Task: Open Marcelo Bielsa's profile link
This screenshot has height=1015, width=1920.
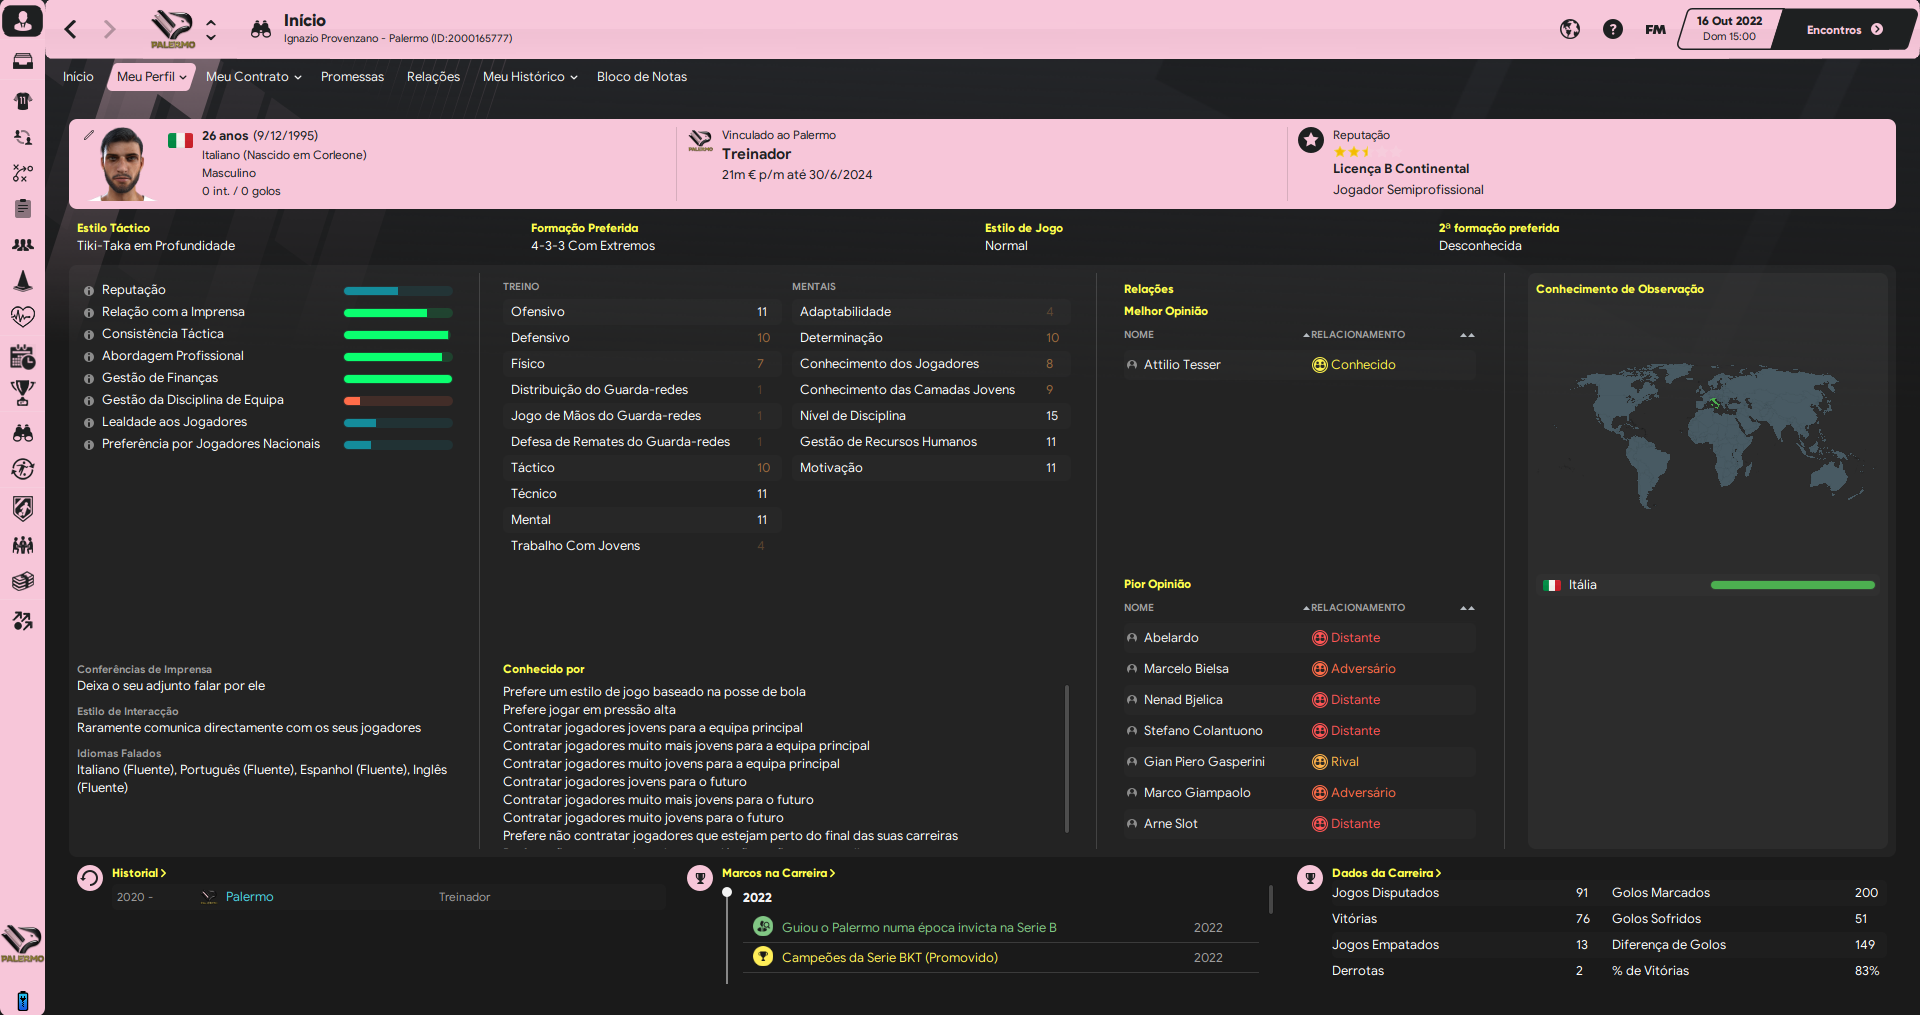Action: [1186, 669]
